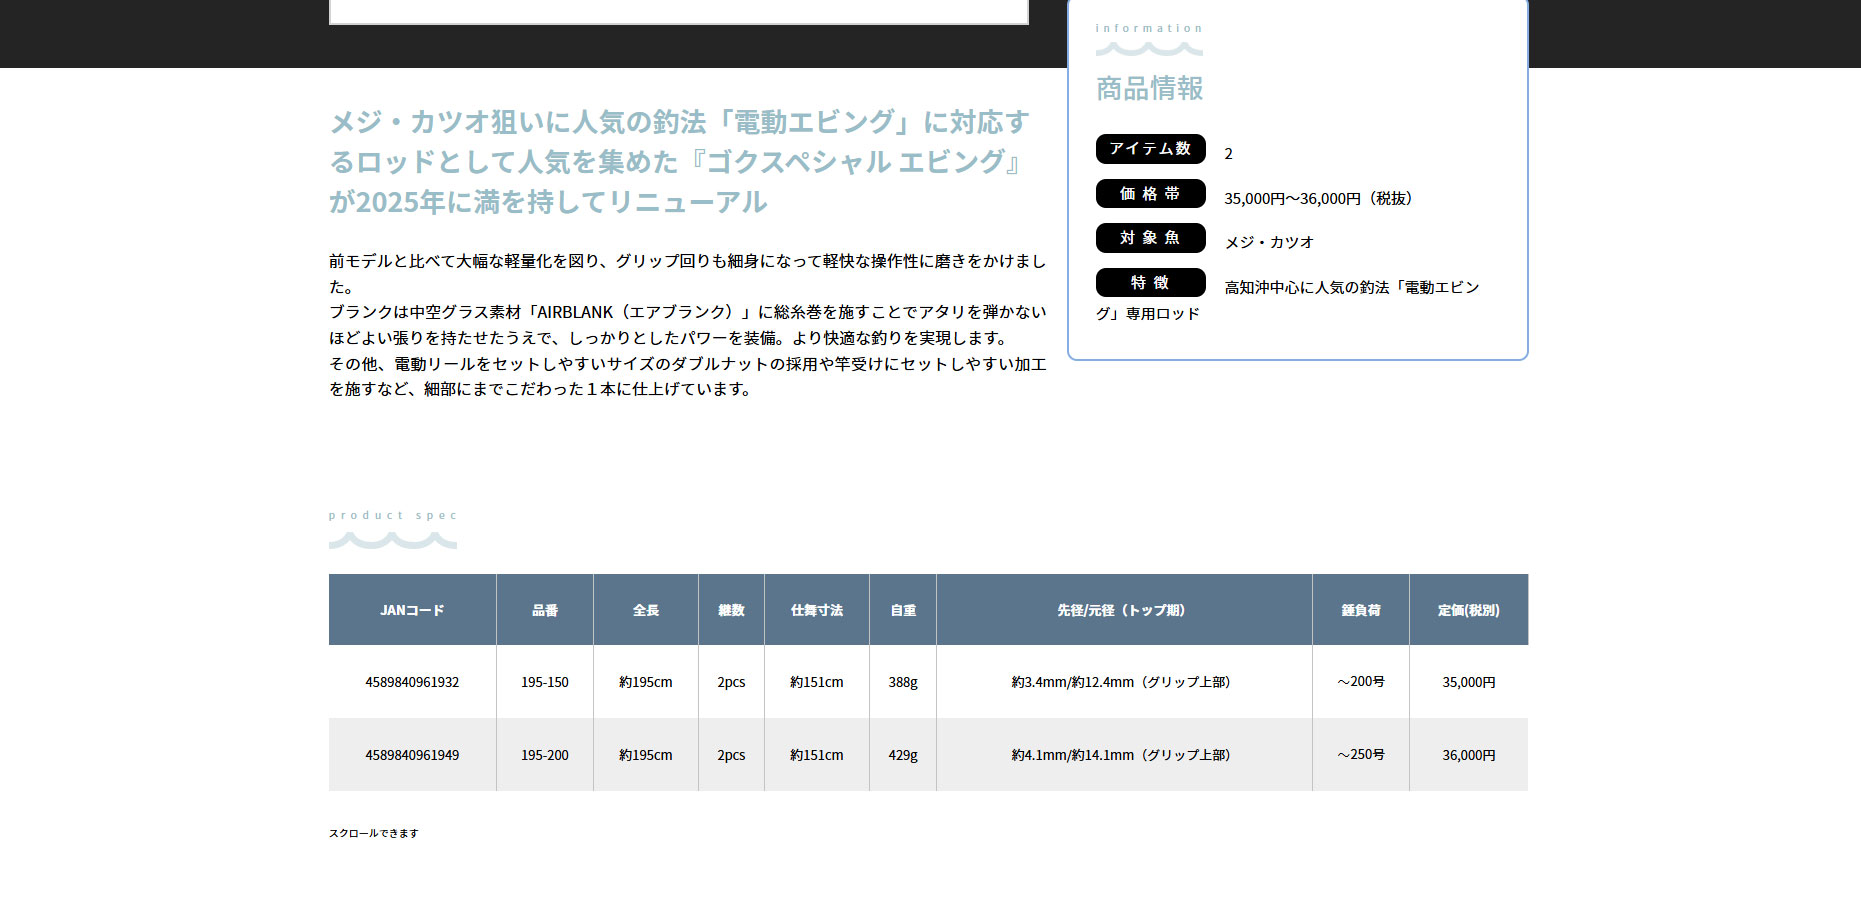Click 約195cm in the 195-200 row
Viewport: 1861px width, 901px height.
click(x=646, y=755)
